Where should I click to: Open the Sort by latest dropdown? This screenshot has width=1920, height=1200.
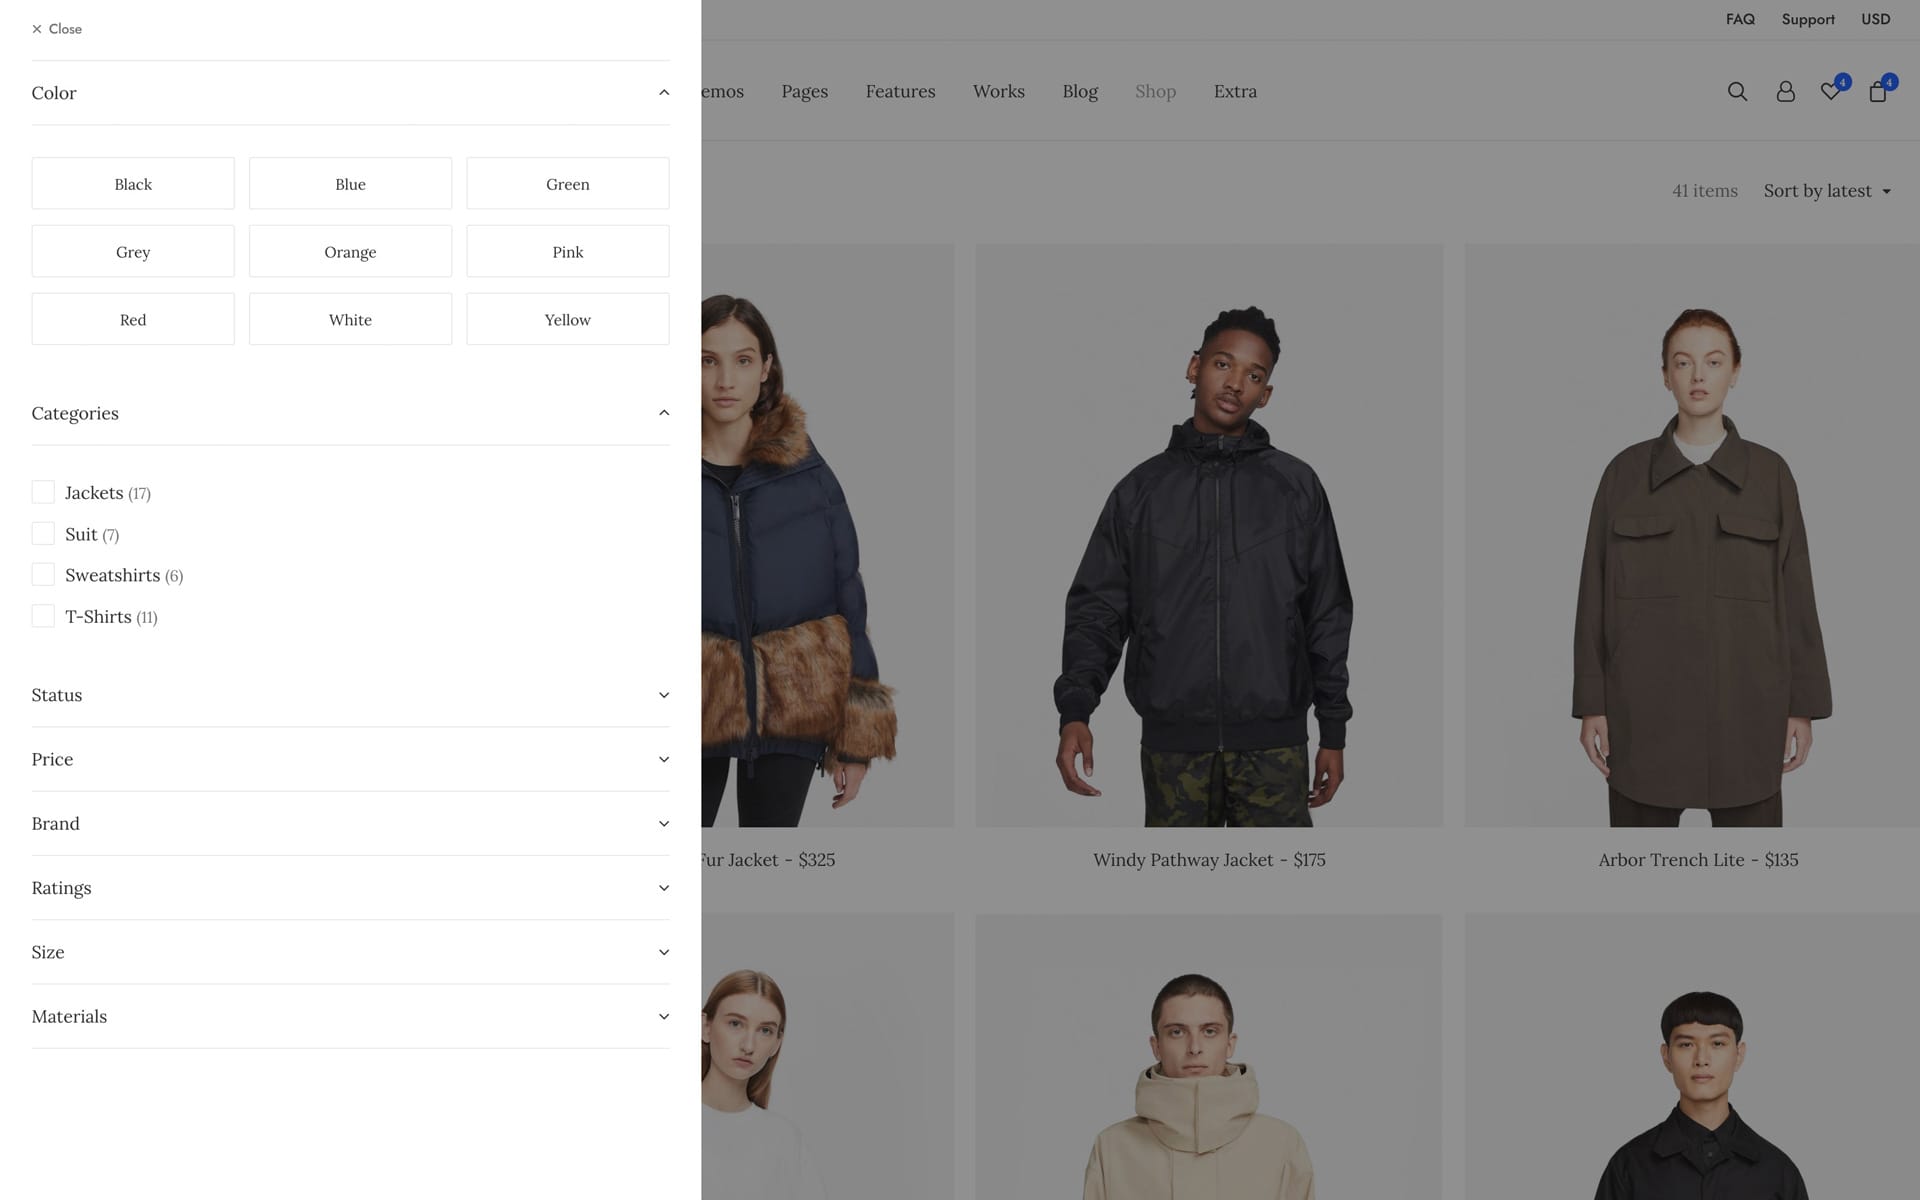pyautogui.click(x=1826, y=191)
